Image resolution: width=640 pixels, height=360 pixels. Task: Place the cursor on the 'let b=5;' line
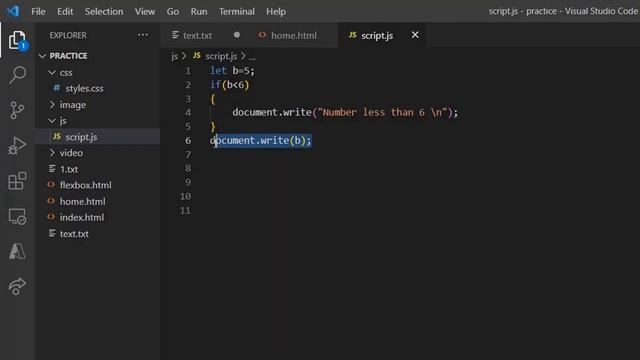coord(232,71)
